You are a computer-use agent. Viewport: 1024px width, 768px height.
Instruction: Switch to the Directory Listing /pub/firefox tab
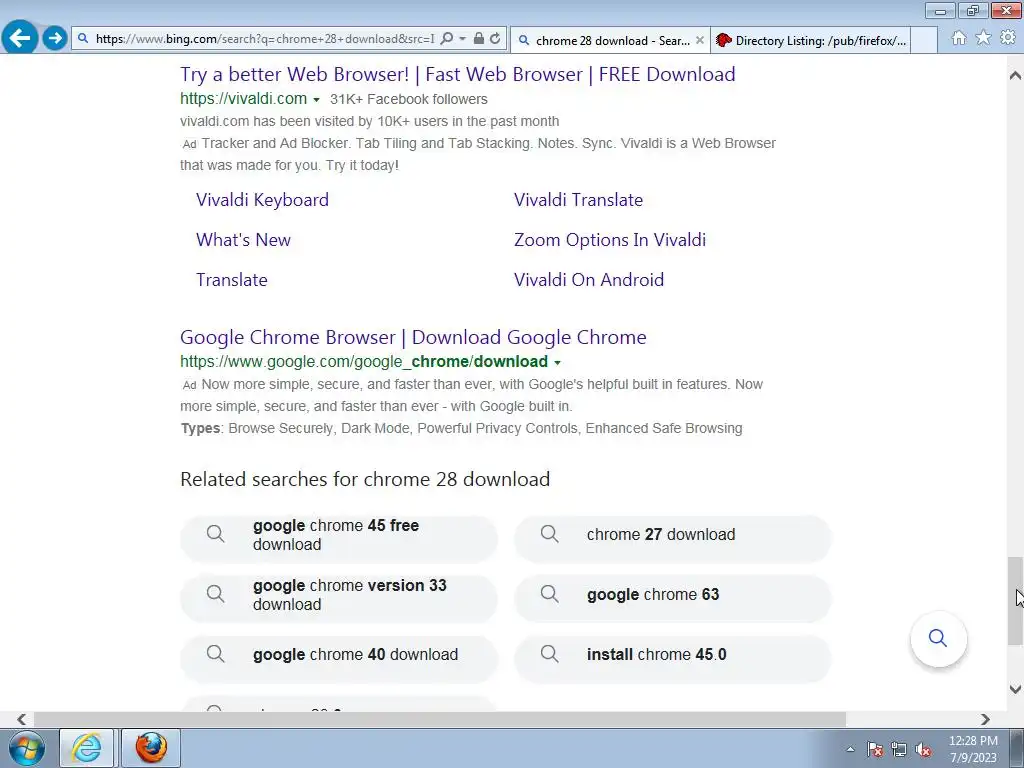pos(810,40)
